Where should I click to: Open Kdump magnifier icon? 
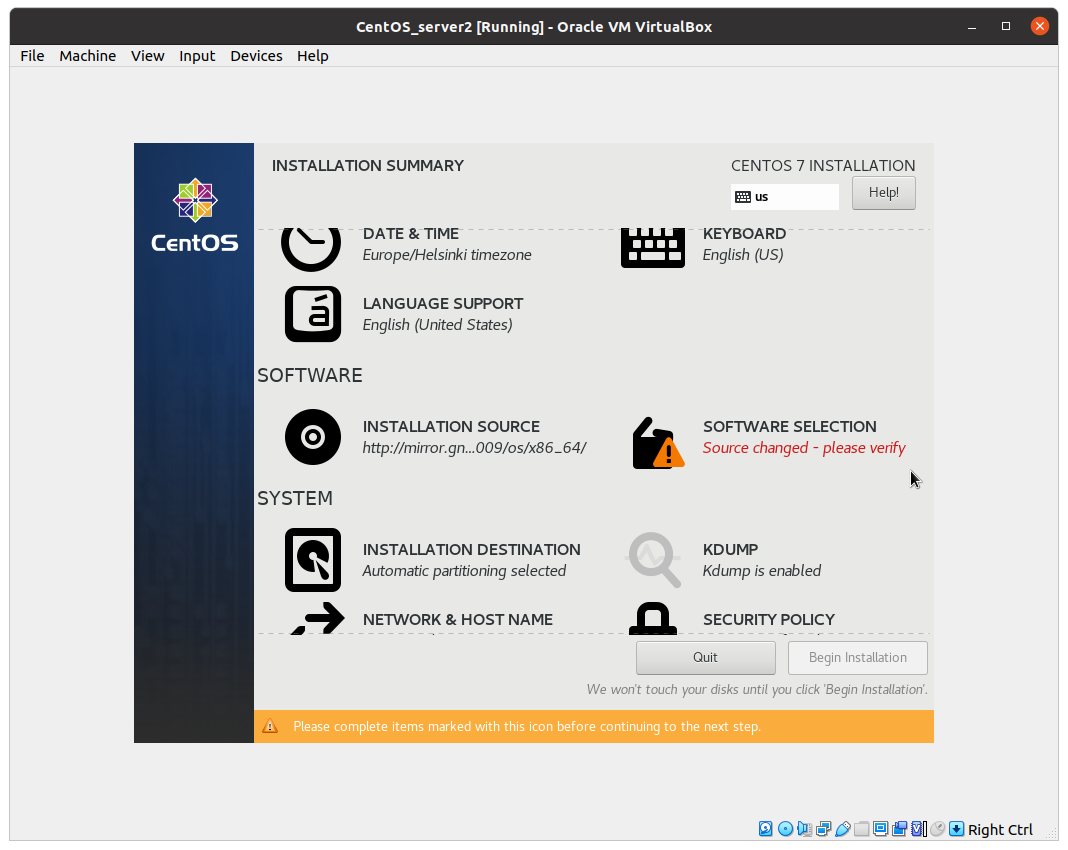pos(654,559)
